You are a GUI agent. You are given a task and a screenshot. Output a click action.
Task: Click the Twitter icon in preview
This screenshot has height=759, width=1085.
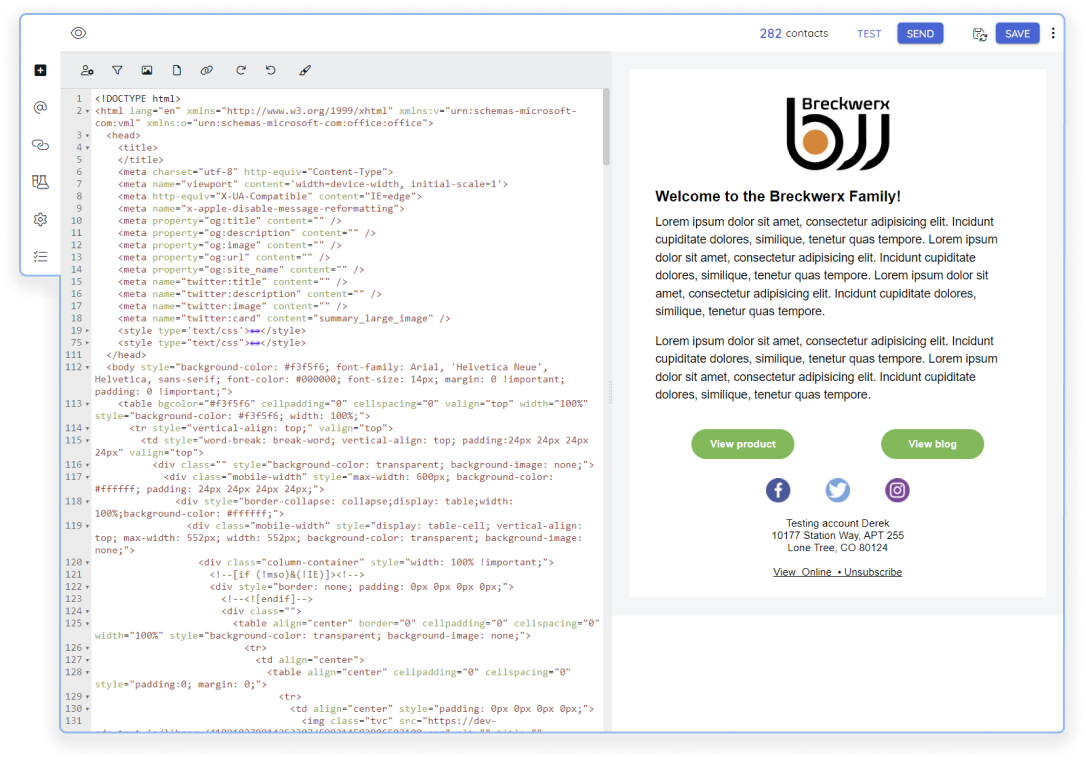coord(837,490)
